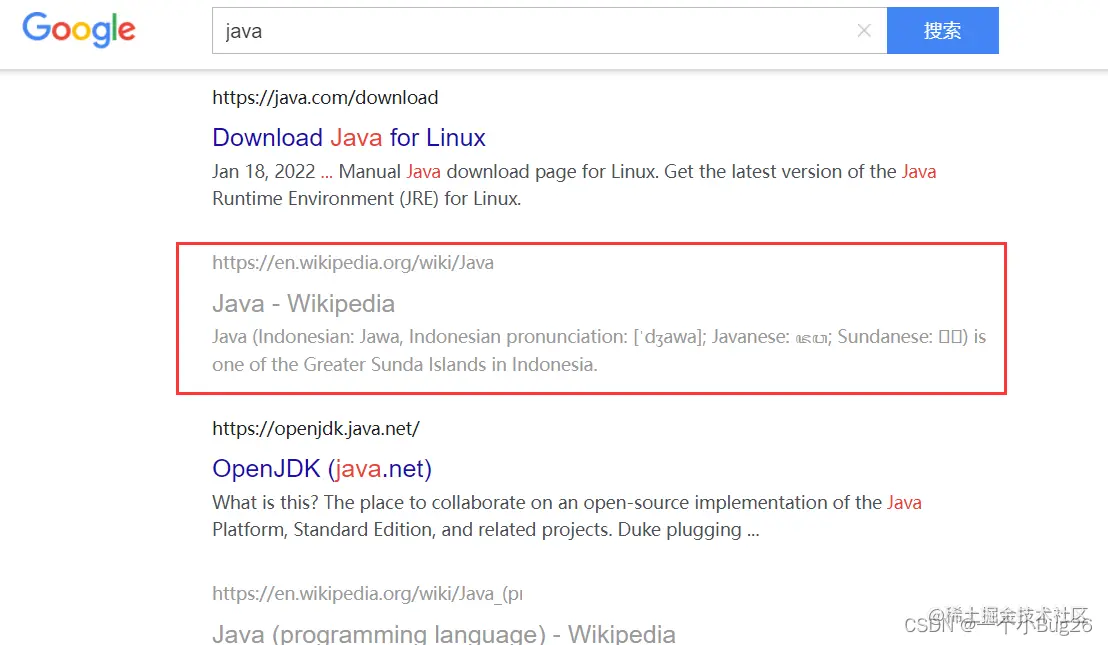Focus the search field containing java
1108x645 pixels.
coord(549,30)
